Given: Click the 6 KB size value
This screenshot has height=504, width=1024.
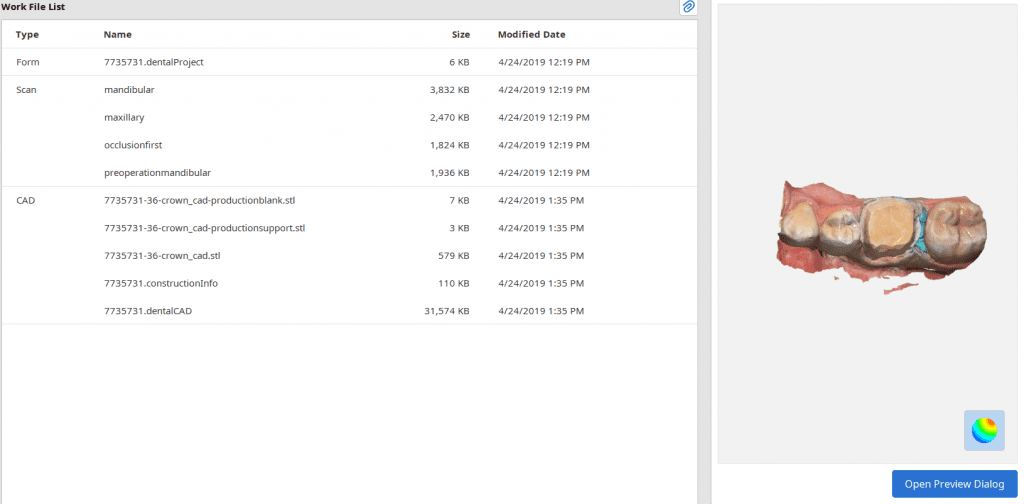Looking at the screenshot, I should [x=459, y=62].
